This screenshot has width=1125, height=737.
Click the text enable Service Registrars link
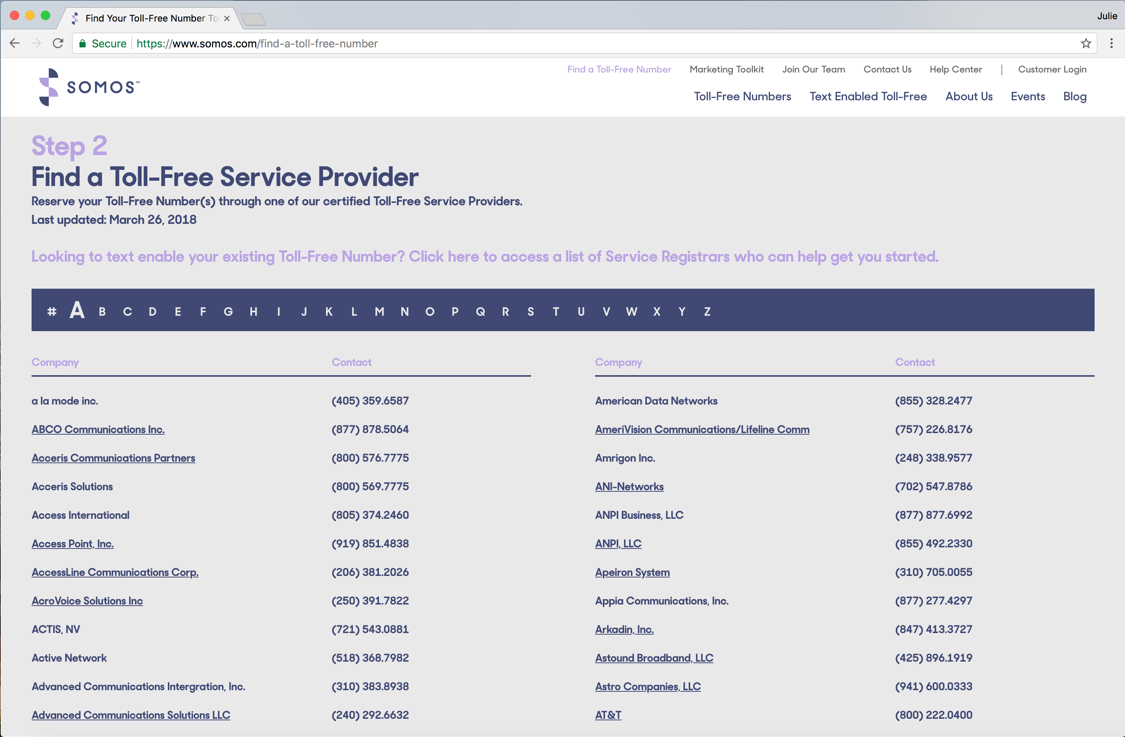tap(484, 257)
